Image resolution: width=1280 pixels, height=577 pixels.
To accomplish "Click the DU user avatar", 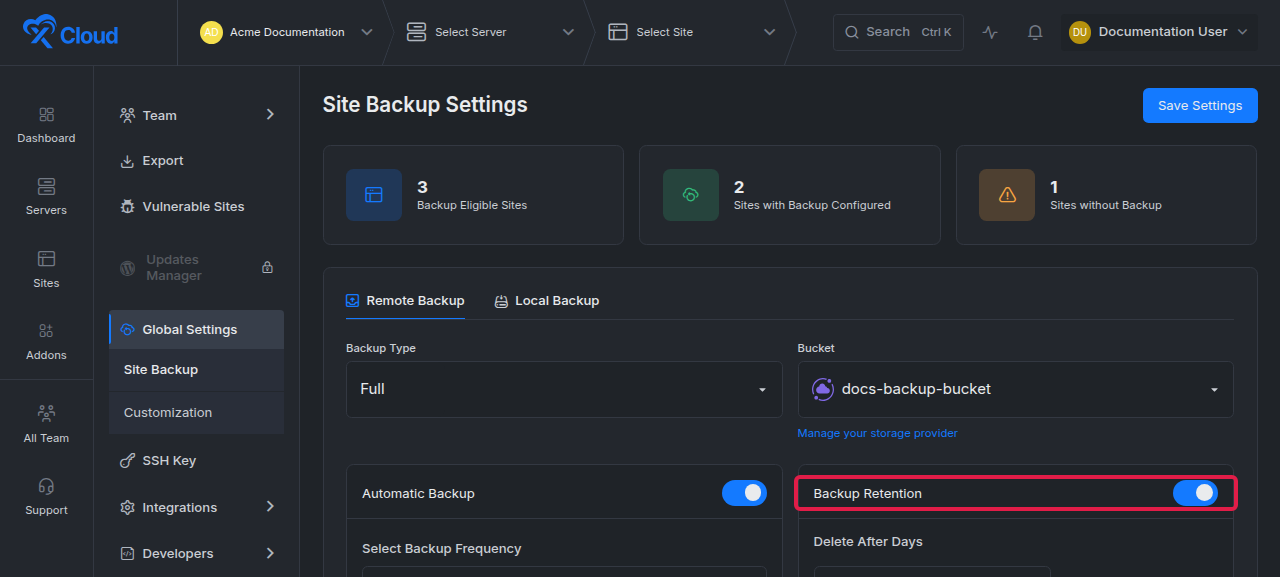I will click(x=1080, y=32).
